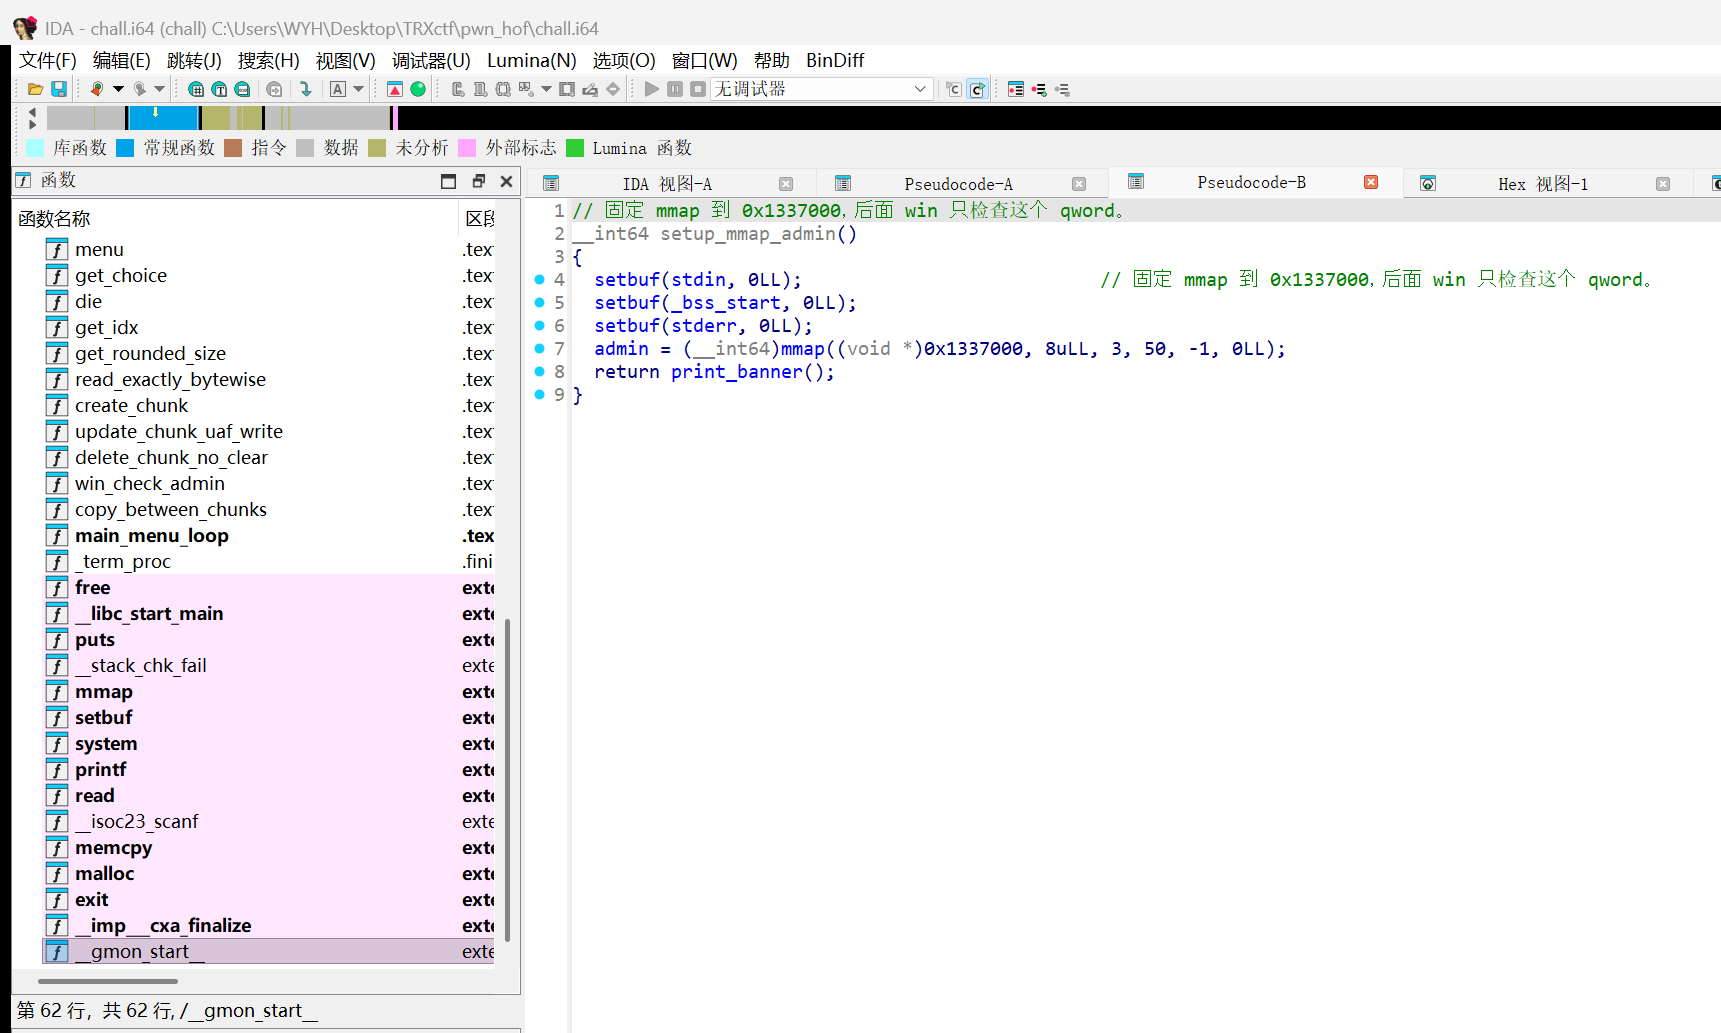Click the jump forward navigation icon
This screenshot has height=1033, width=1721.
(x=140, y=89)
